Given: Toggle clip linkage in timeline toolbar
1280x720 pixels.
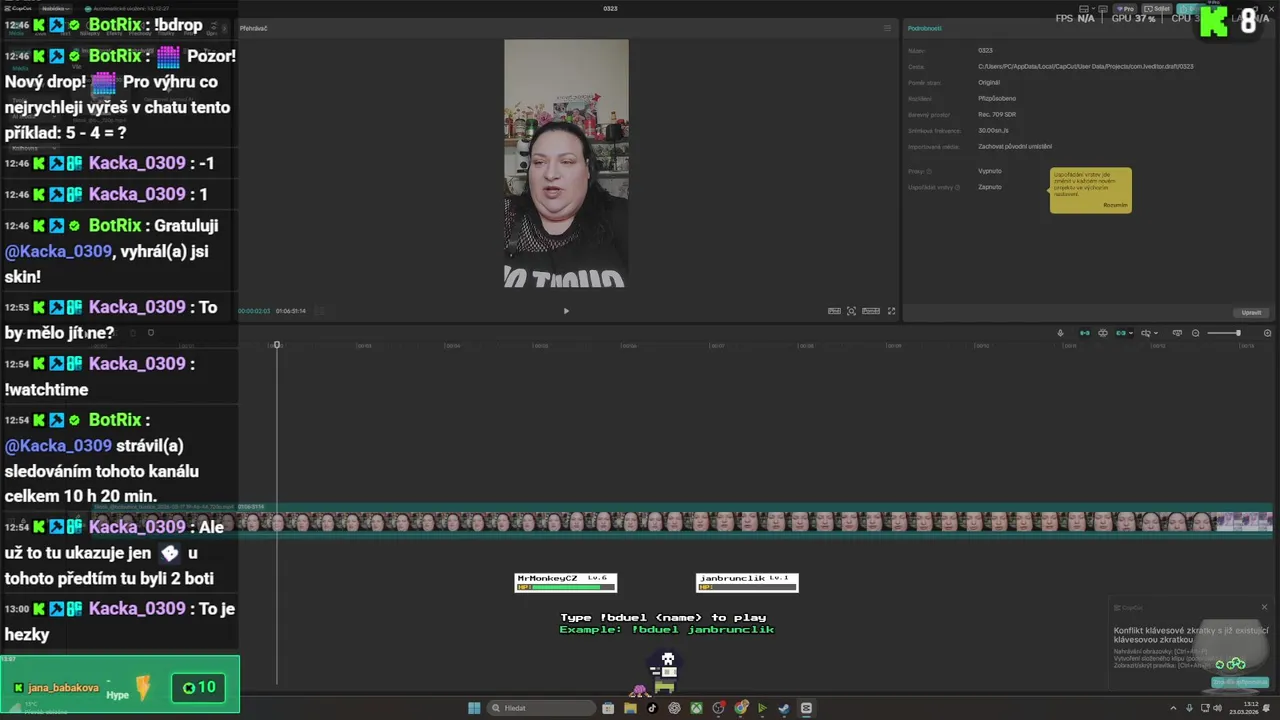Looking at the screenshot, I should [x=1121, y=333].
